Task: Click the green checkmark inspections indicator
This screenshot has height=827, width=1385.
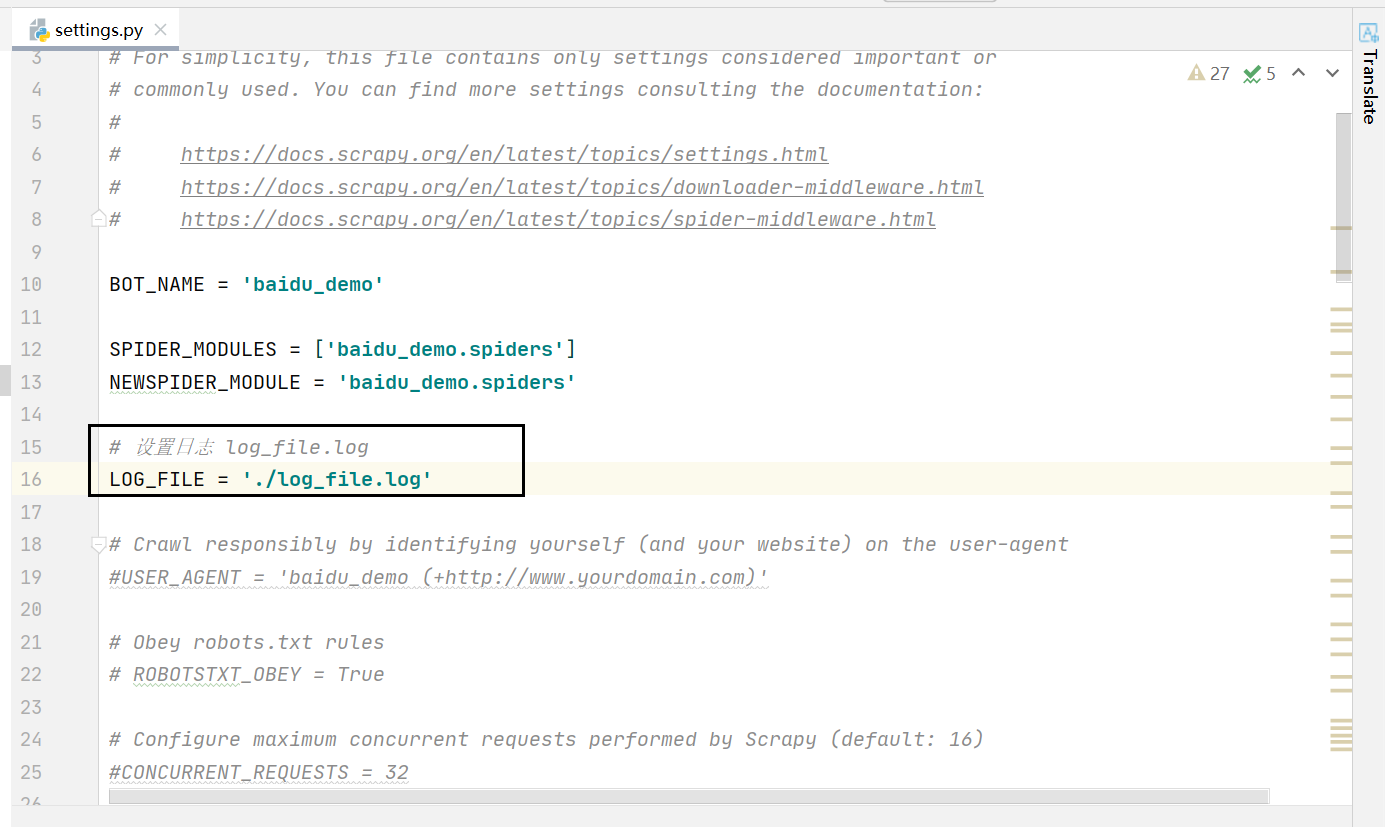Action: point(1252,73)
